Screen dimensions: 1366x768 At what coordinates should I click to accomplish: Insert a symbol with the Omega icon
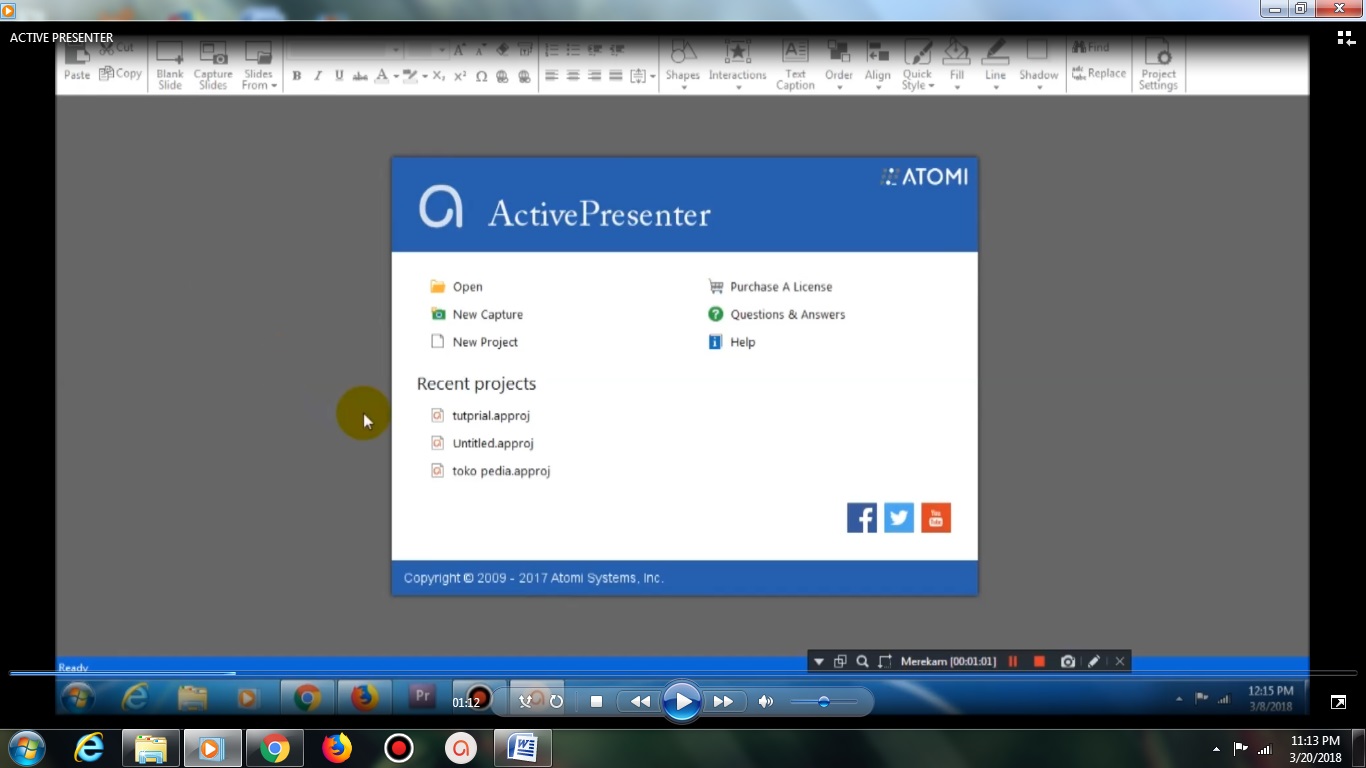pyautogui.click(x=481, y=76)
